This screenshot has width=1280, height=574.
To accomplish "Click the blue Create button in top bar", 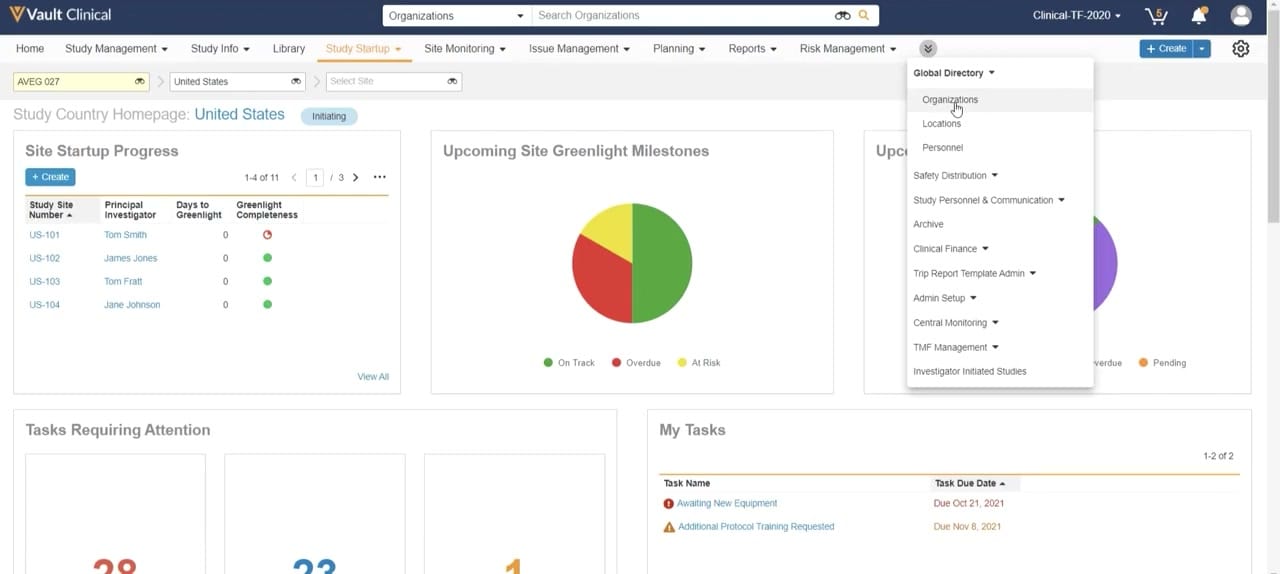I will pos(1167,48).
